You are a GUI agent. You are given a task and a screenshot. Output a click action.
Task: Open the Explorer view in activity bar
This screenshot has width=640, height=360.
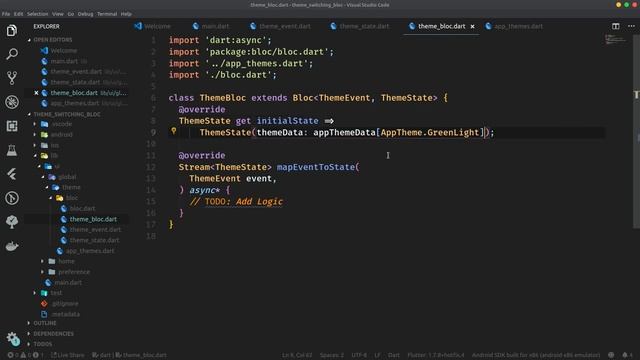12,30
